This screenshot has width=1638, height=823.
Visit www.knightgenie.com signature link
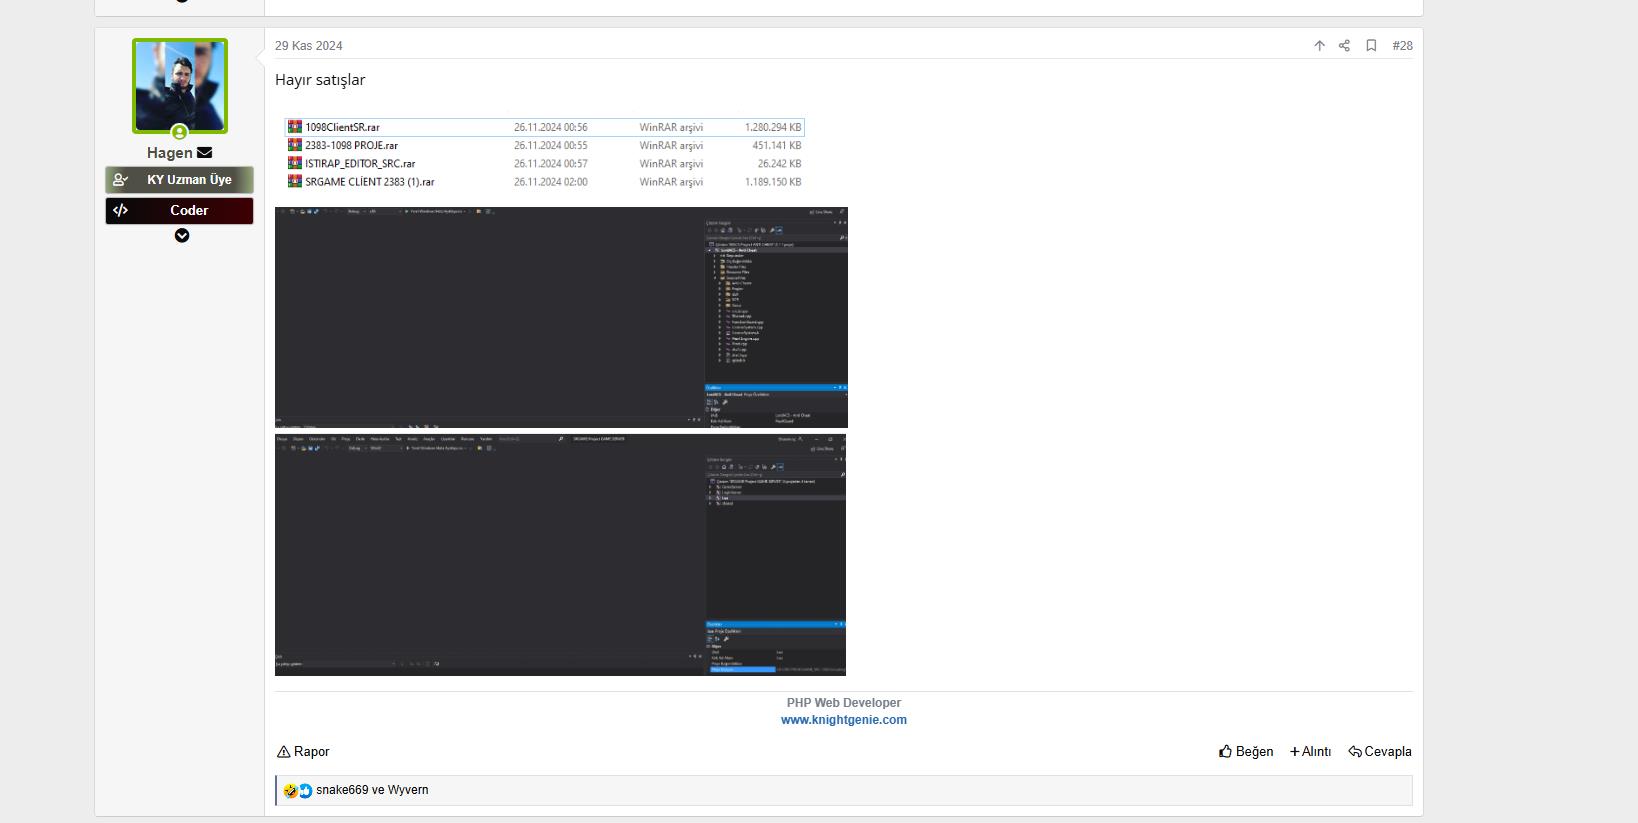pos(844,720)
